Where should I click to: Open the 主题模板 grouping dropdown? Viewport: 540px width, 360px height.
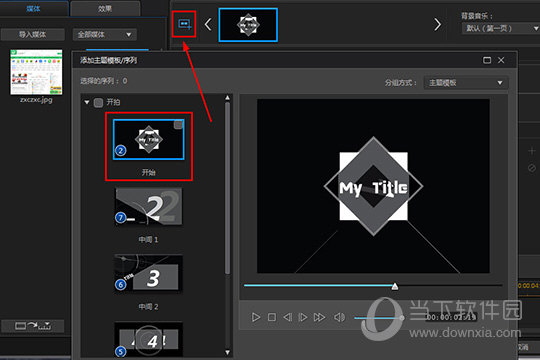coord(466,83)
